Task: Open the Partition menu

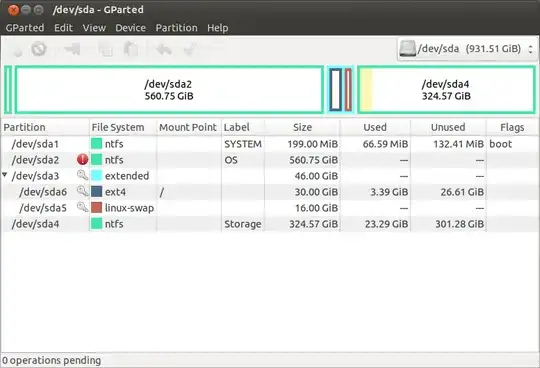Action: click(x=177, y=28)
